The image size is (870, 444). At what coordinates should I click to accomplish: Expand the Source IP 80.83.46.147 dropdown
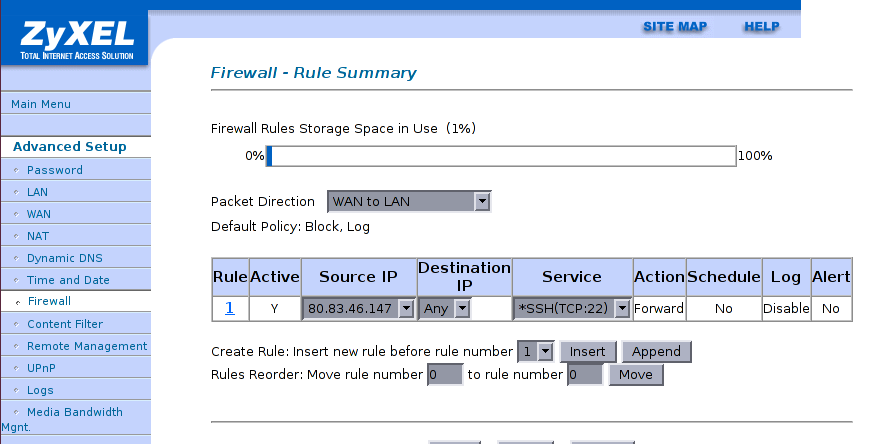point(358,309)
